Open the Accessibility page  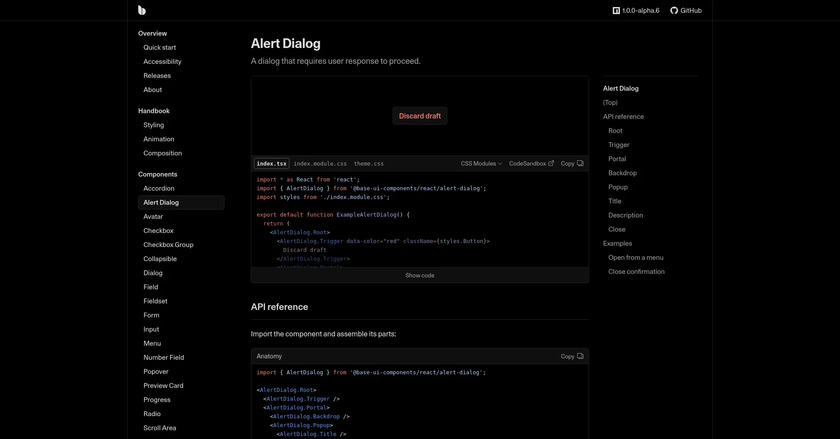[162, 62]
